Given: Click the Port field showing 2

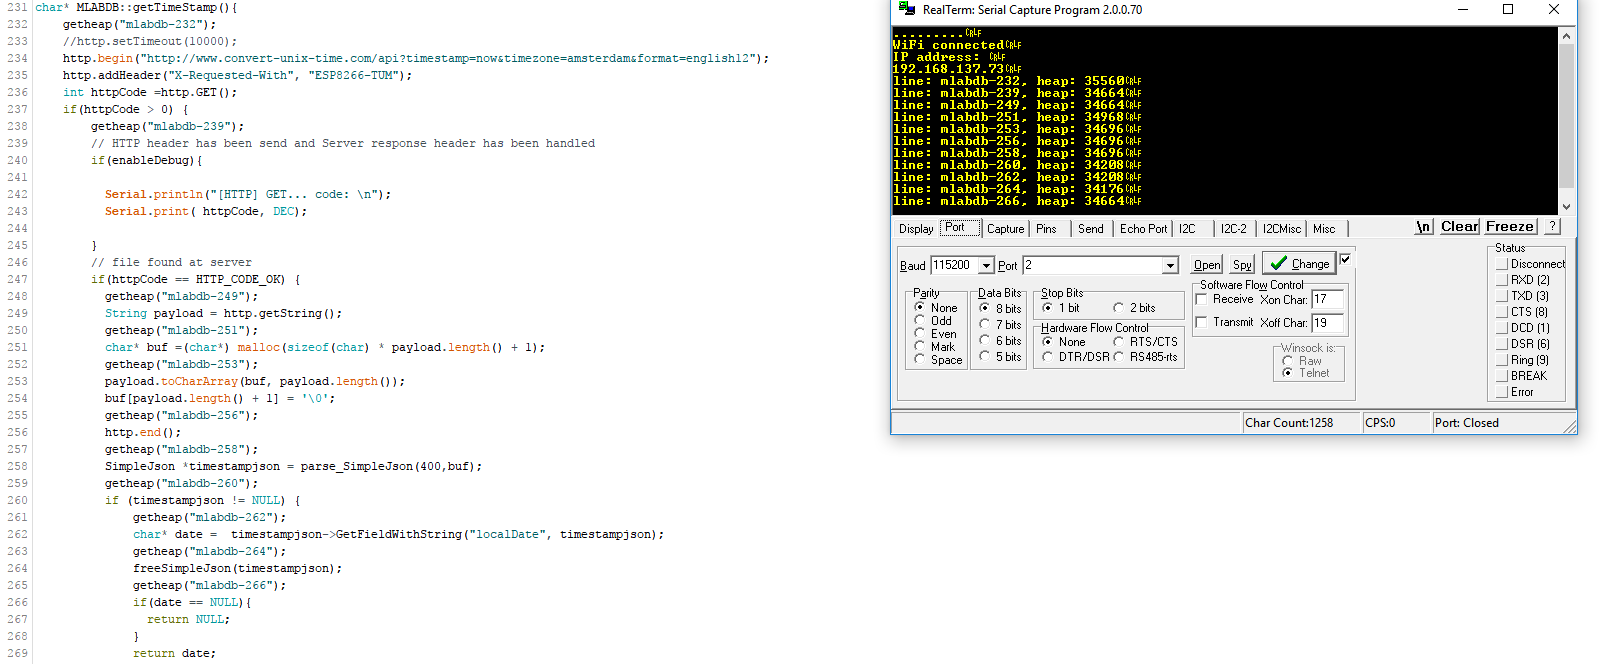Looking at the screenshot, I should click(1092, 265).
